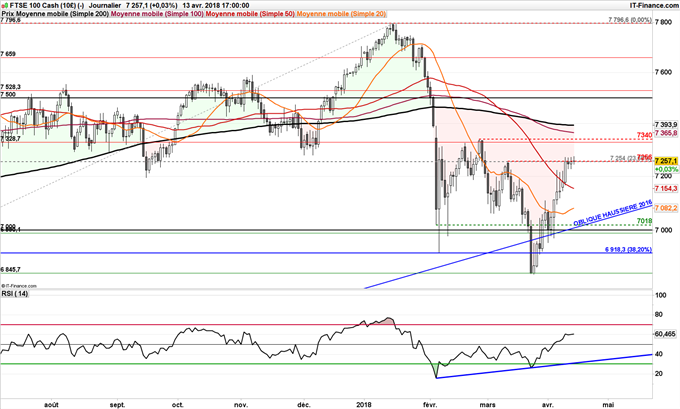The height and width of the screenshot is (409, 680).
Task: Click the 7 500 level label on left
Action: click(8, 94)
